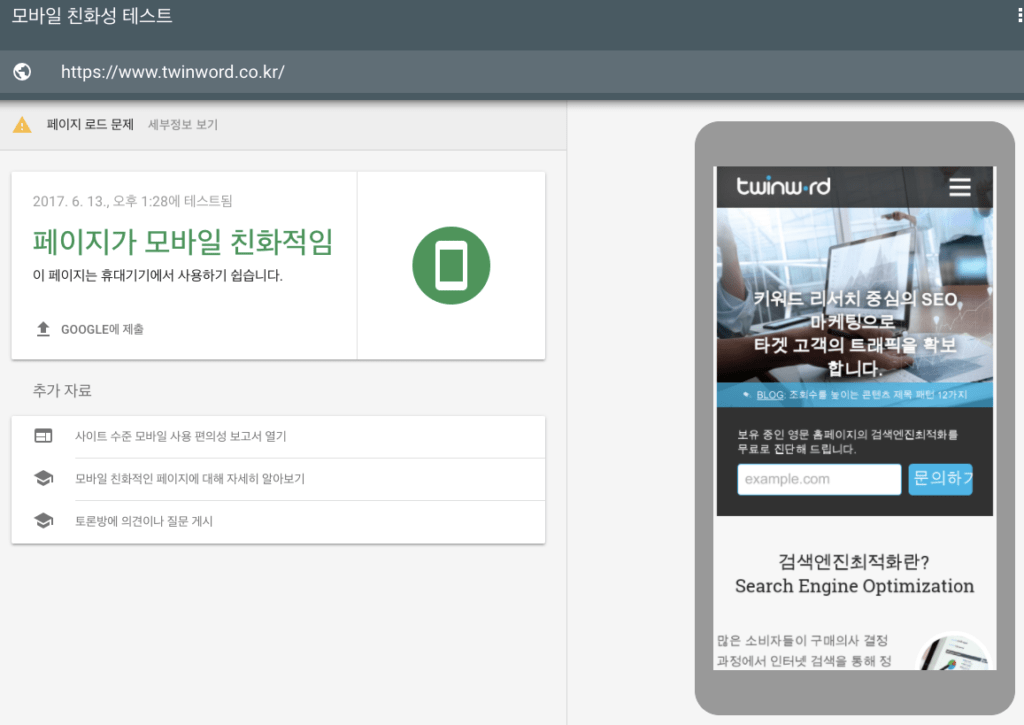
Task: Open the hamburger menu in the twinword preview
Action: (959, 187)
